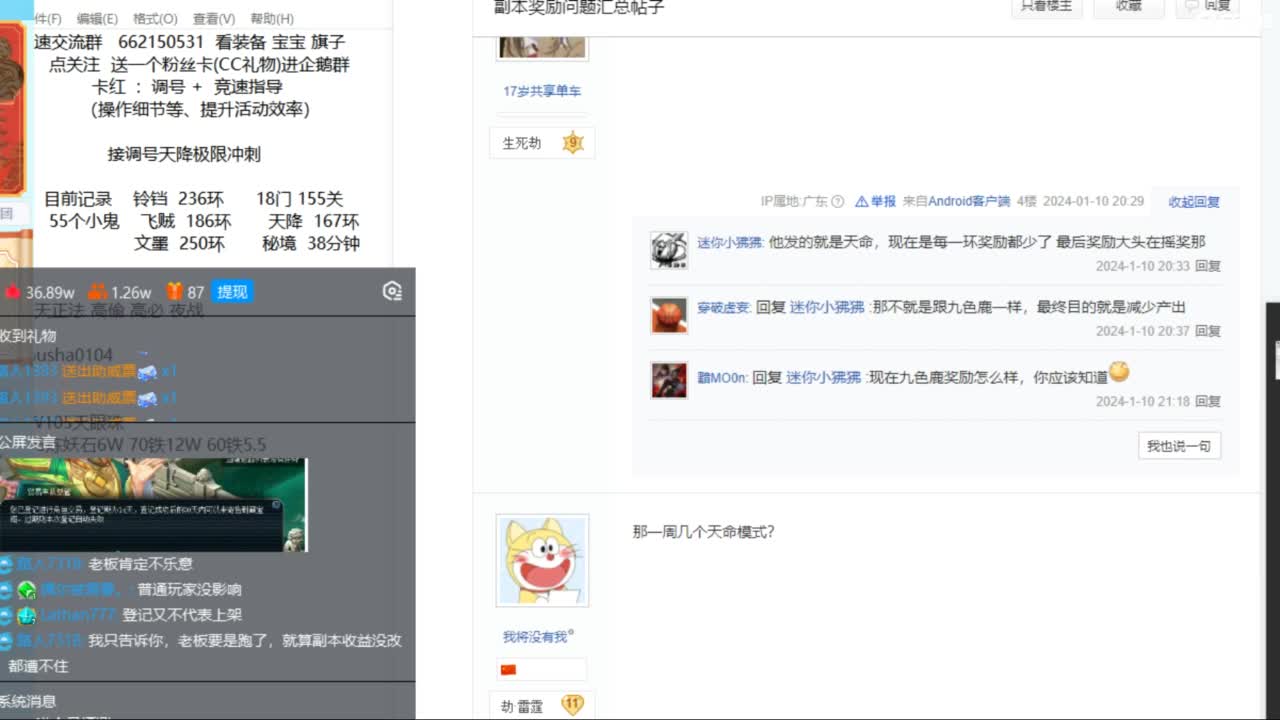Viewport: 1280px width, 720px height.
Task: Click the speech-bubble 回复 icon at top right
Action: point(1192,6)
